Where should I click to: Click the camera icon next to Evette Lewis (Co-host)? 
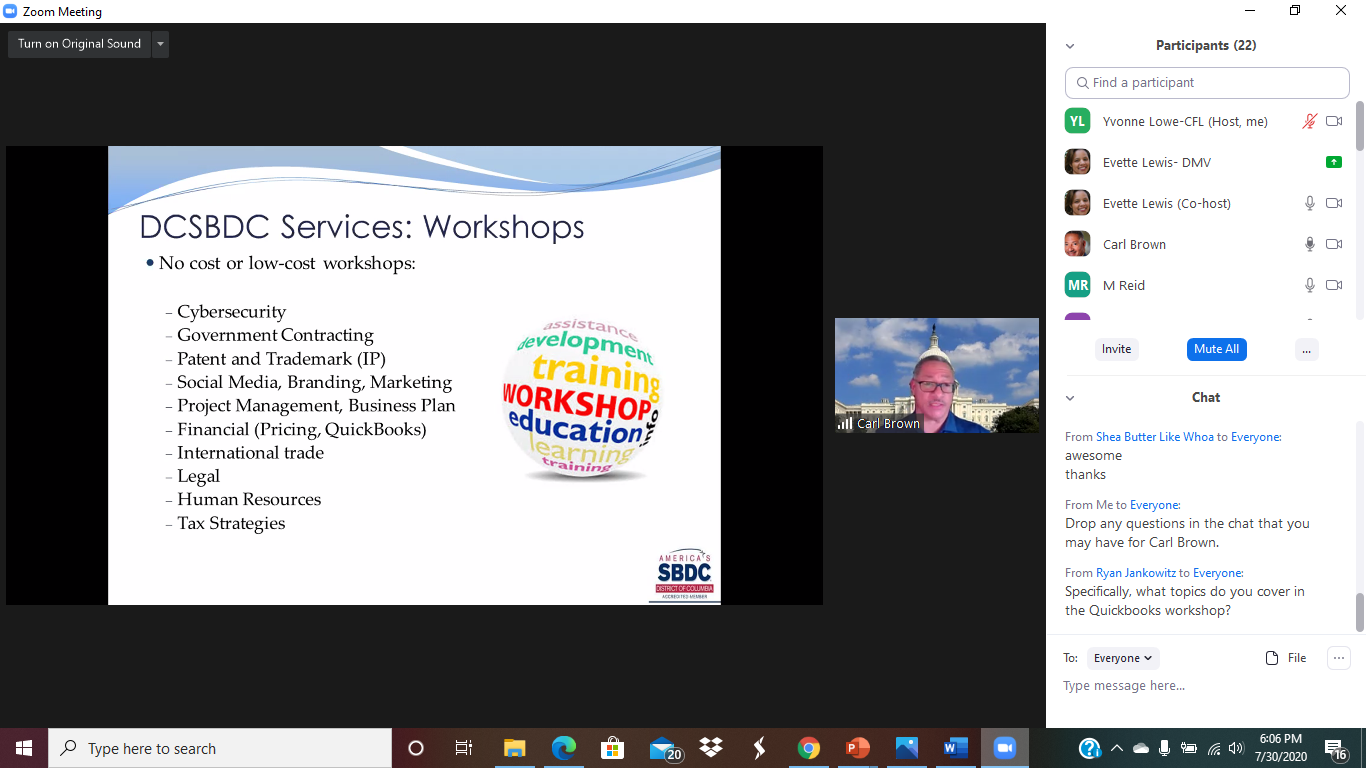1334,203
